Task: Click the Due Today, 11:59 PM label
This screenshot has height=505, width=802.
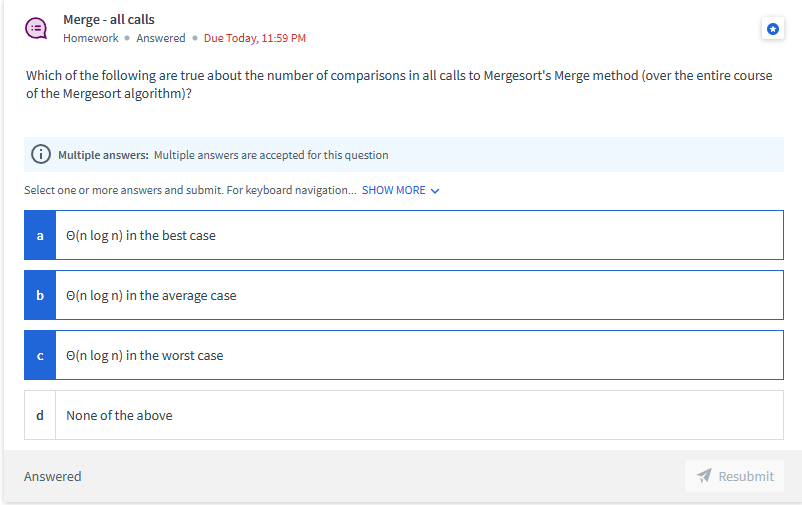Action: click(255, 38)
